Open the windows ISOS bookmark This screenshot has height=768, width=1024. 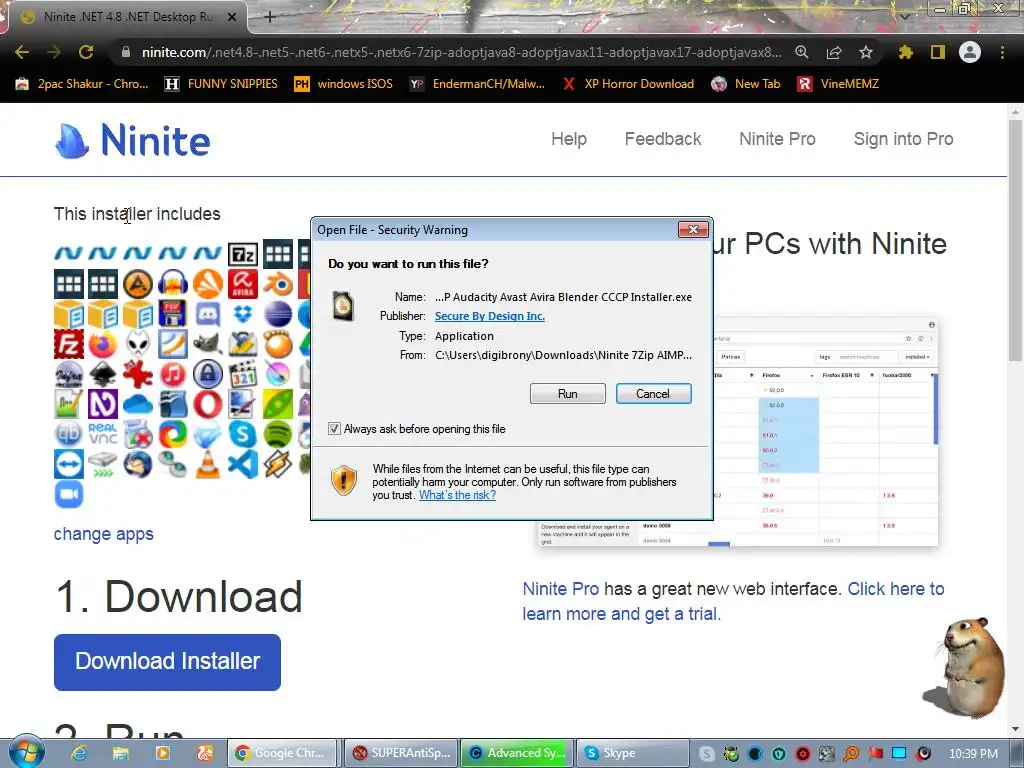click(x=344, y=84)
